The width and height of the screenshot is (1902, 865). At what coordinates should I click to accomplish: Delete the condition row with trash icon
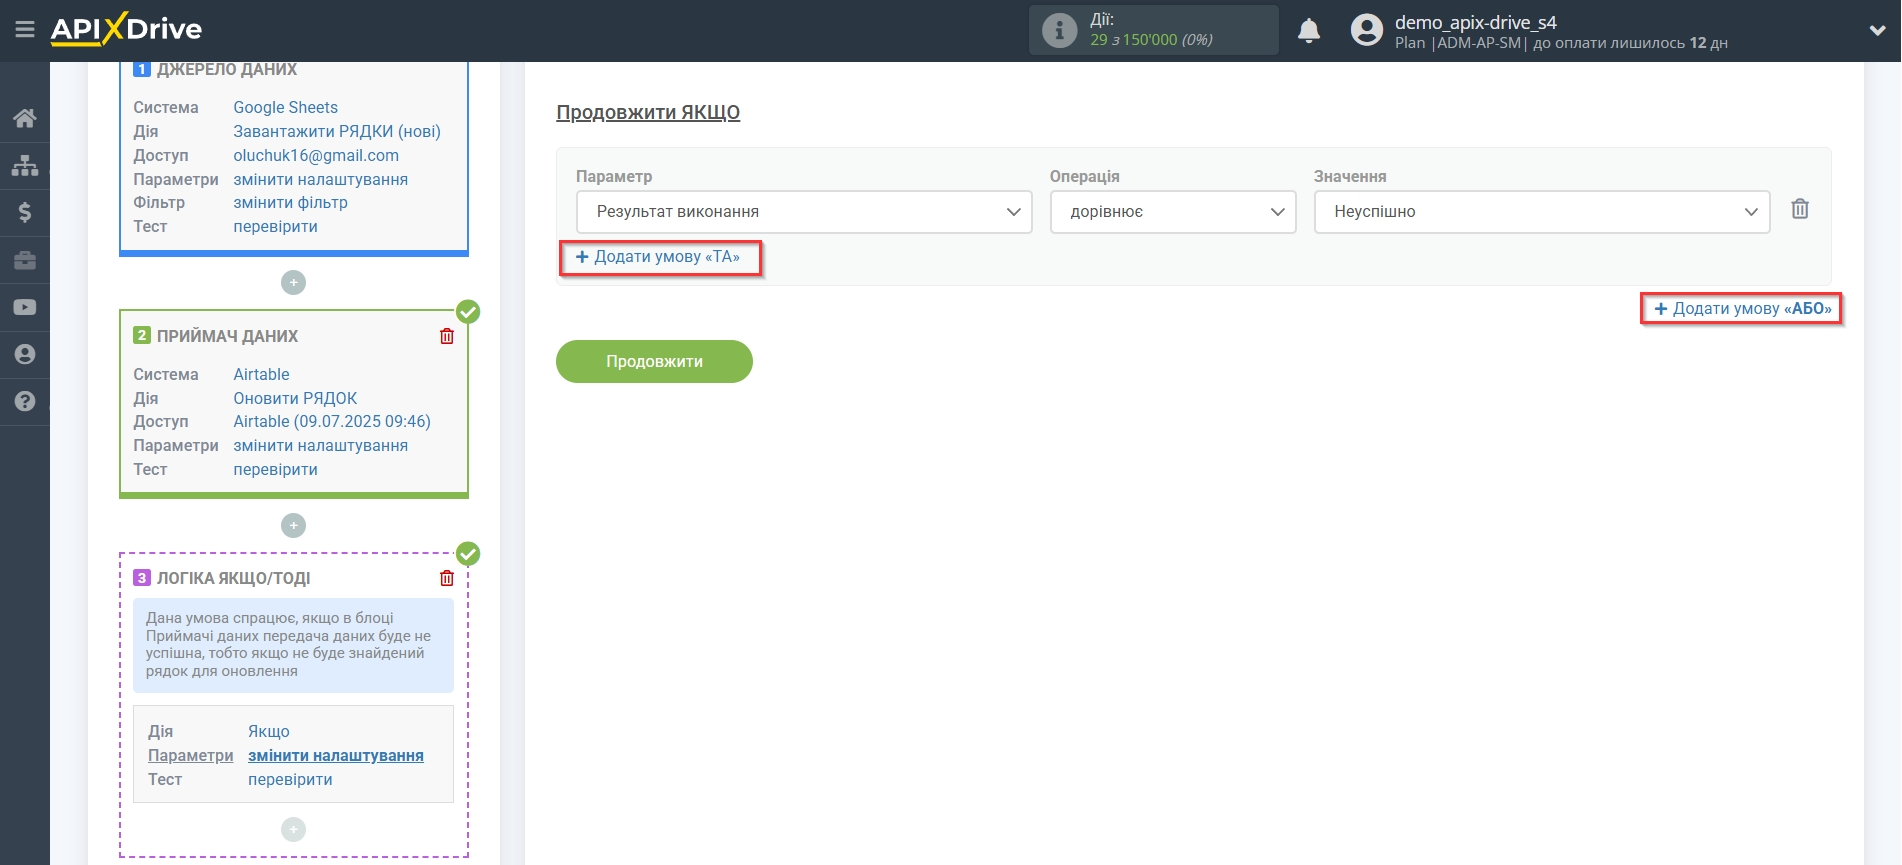pos(1800,209)
